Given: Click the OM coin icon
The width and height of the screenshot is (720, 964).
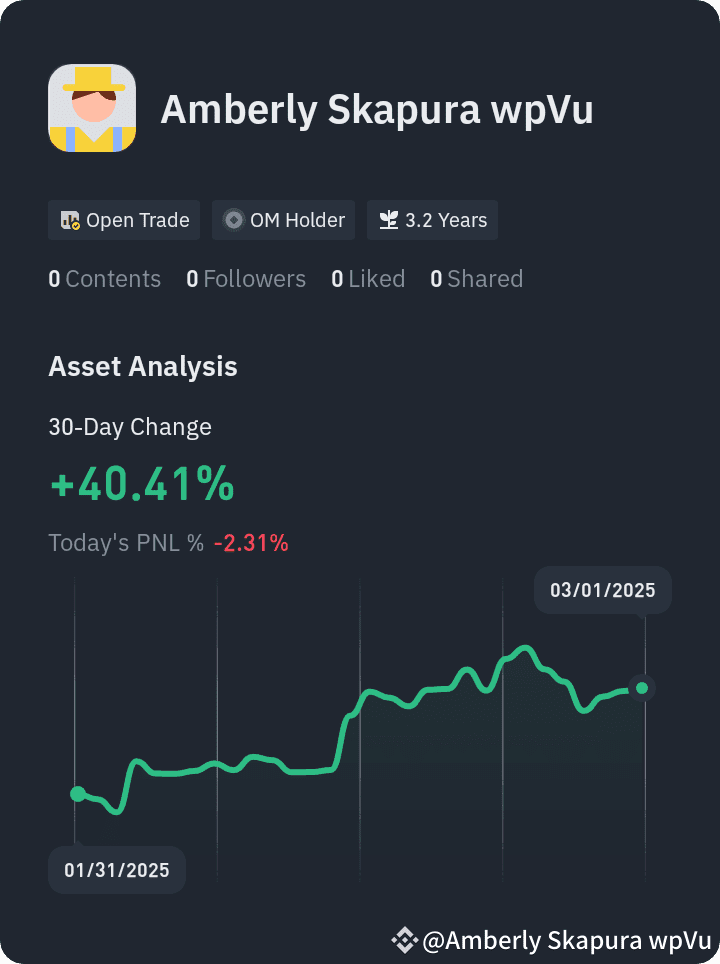Looking at the screenshot, I should (x=234, y=220).
